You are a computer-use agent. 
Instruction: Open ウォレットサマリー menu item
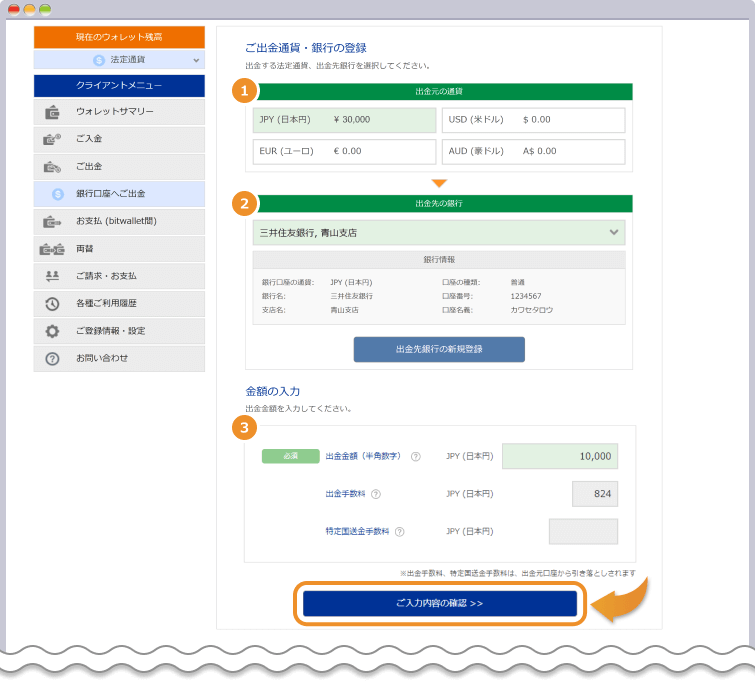click(x=119, y=112)
